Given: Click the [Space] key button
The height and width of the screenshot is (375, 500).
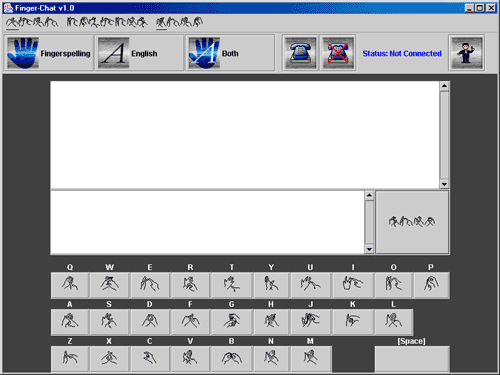Looking at the screenshot, I should 412,359.
